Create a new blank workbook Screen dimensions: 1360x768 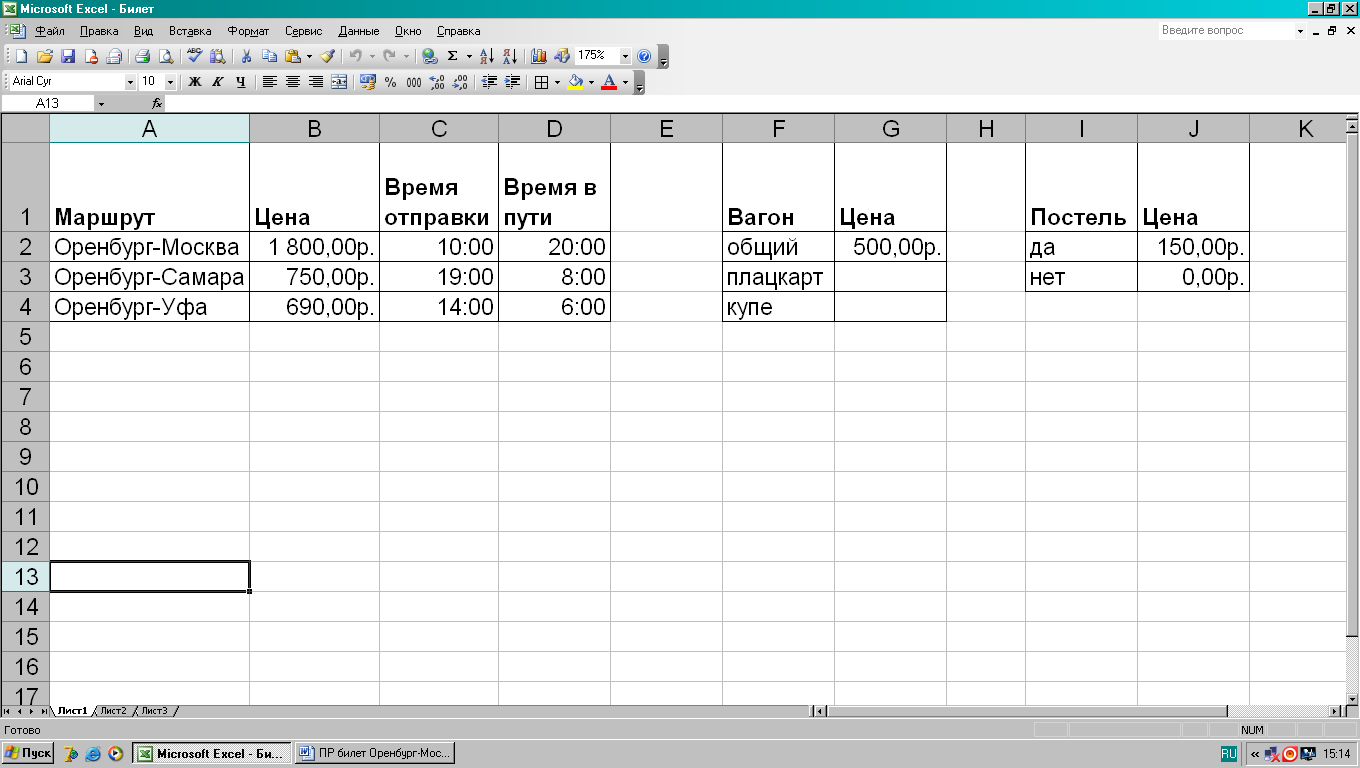click(21, 56)
